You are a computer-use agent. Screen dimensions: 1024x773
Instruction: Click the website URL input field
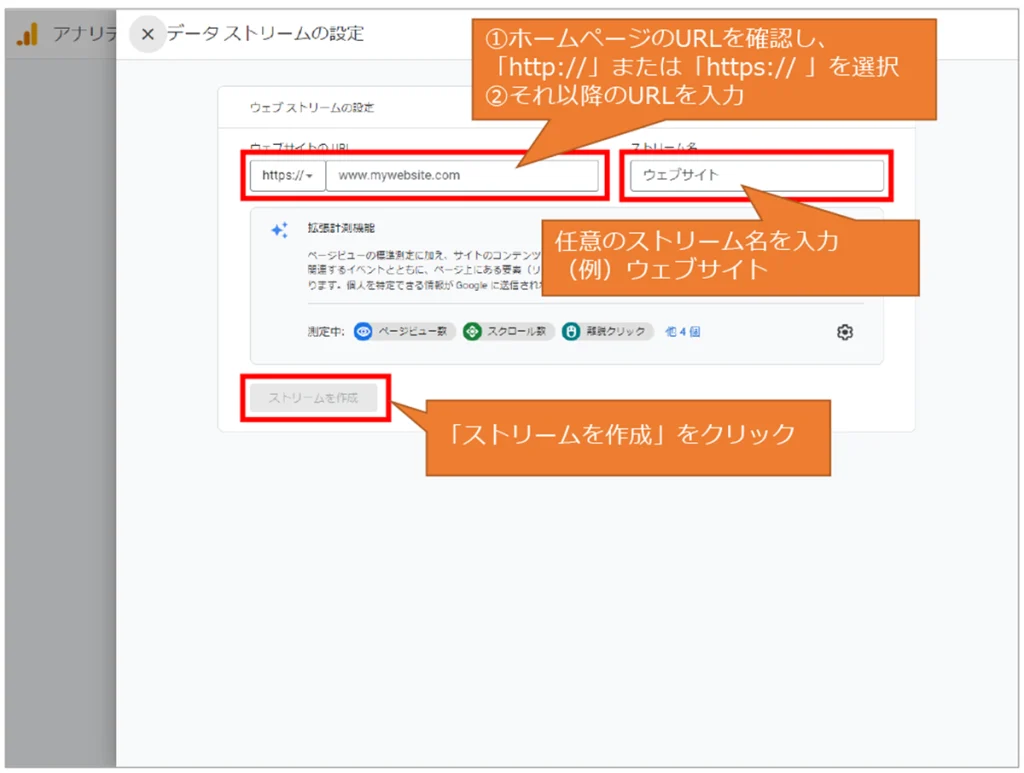click(x=462, y=175)
